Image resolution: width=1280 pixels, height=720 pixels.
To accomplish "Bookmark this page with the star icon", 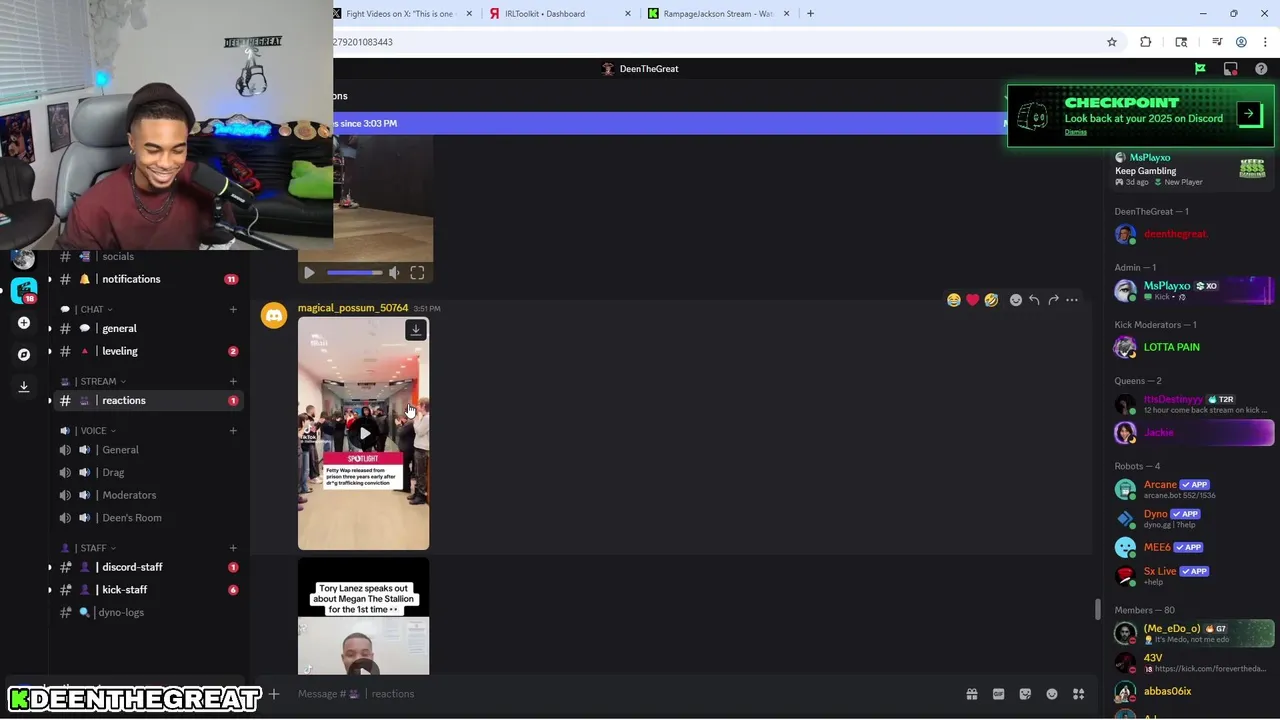I will pyautogui.click(x=1112, y=42).
